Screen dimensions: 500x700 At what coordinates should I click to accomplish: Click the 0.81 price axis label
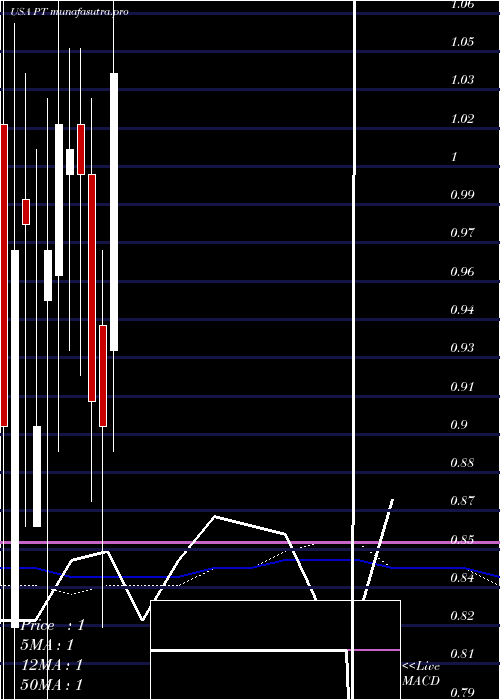(462, 654)
